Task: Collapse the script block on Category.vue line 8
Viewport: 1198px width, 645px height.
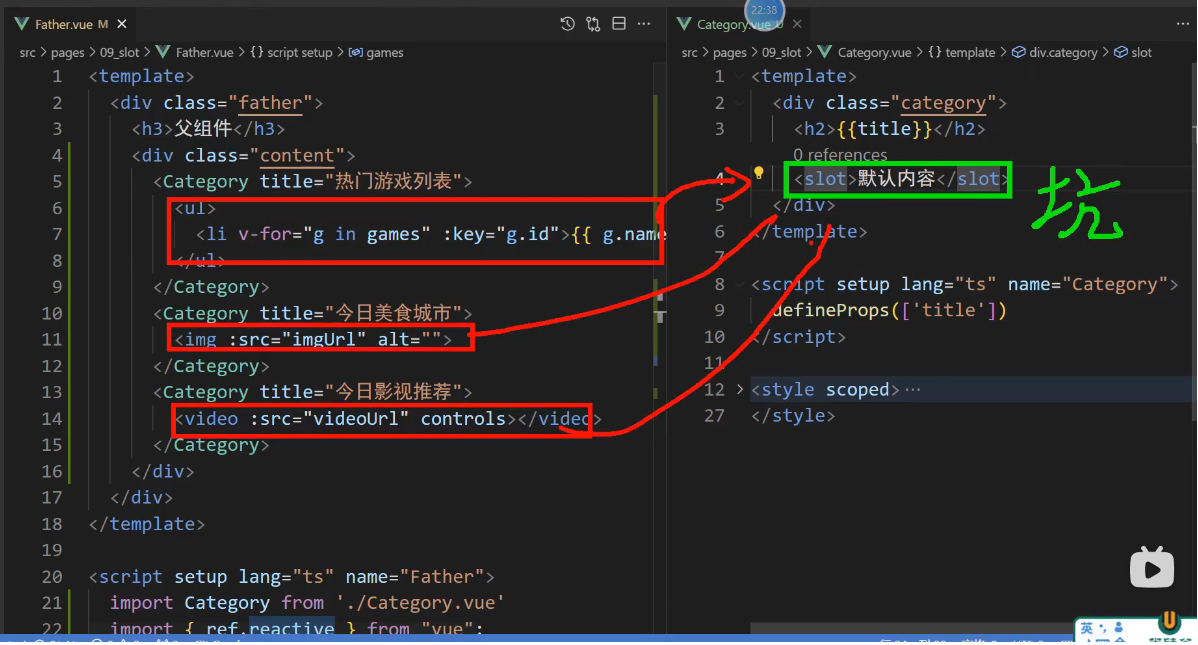Action: click(x=740, y=284)
